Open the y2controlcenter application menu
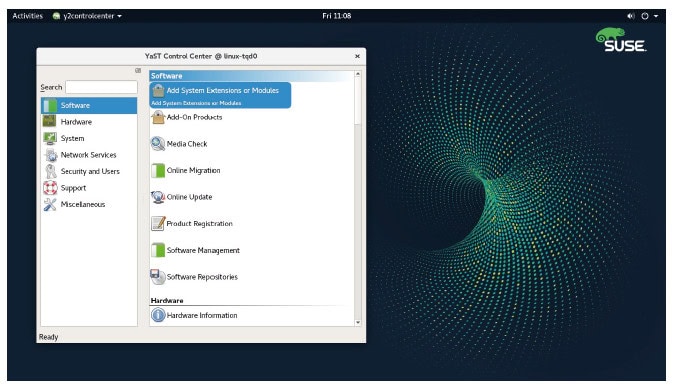 pyautogui.click(x=87, y=16)
